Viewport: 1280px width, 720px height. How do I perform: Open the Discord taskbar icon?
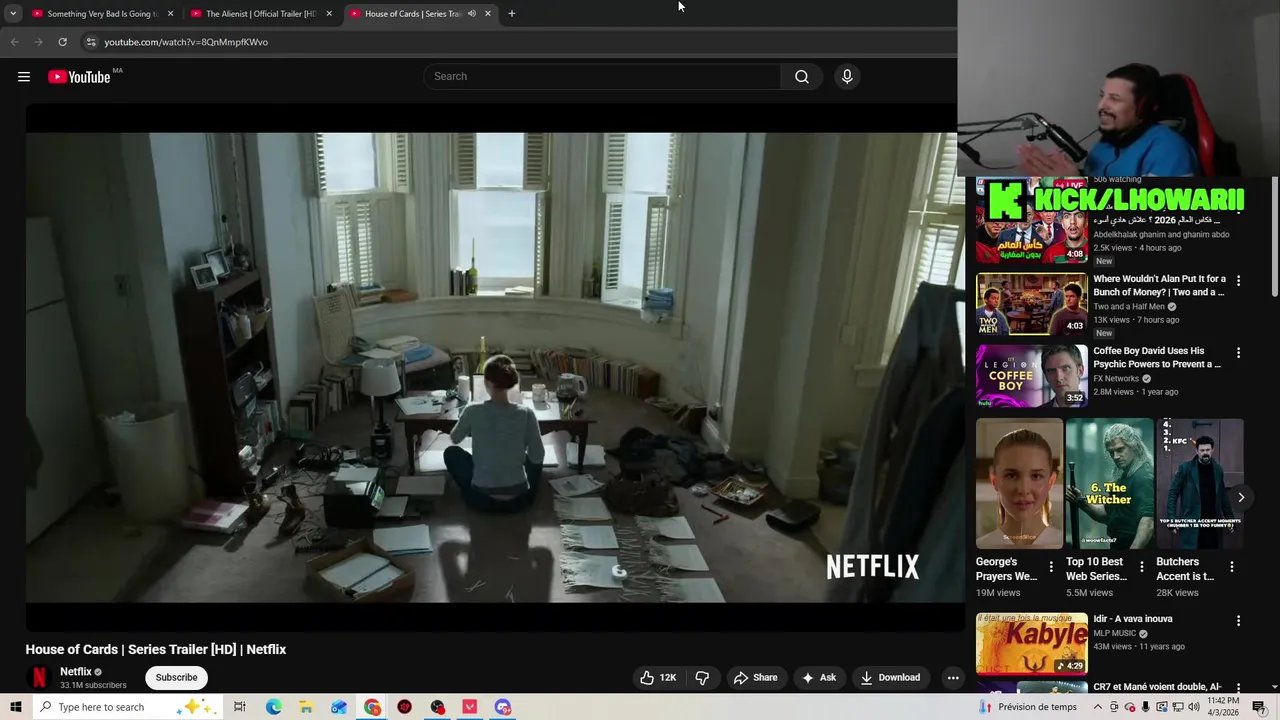pos(502,707)
